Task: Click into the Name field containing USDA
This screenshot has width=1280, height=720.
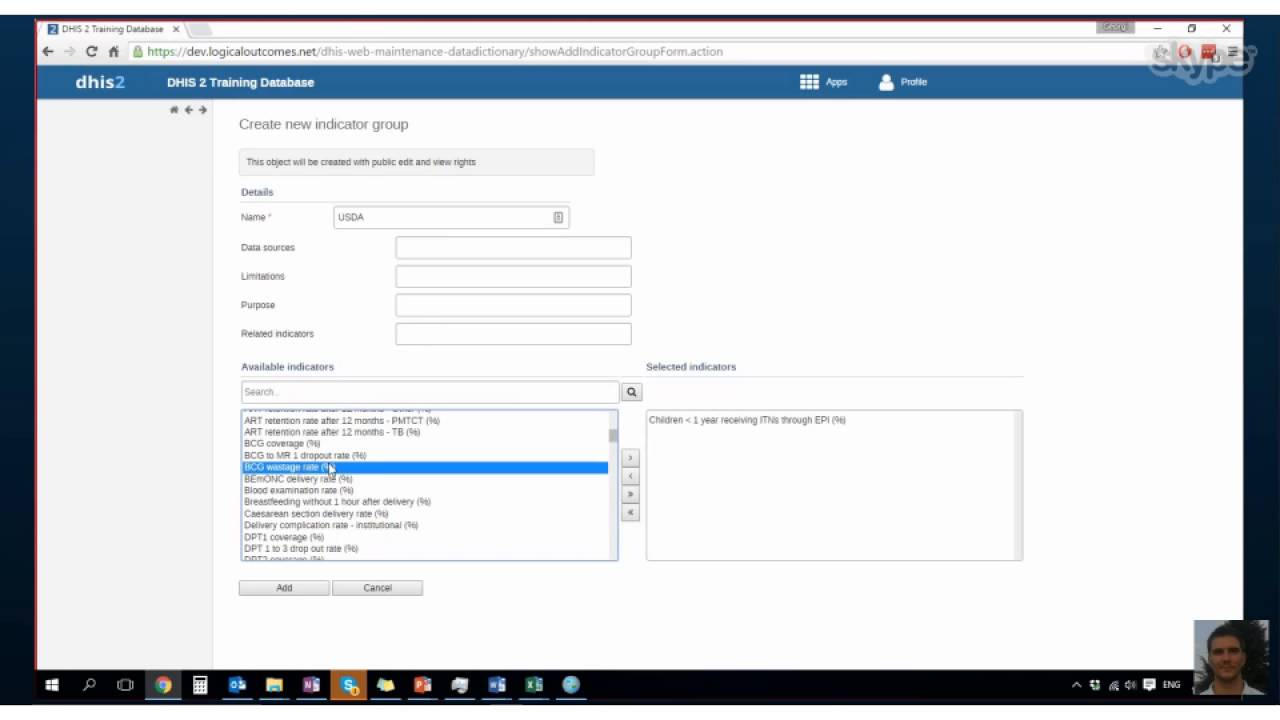Action: coord(451,217)
